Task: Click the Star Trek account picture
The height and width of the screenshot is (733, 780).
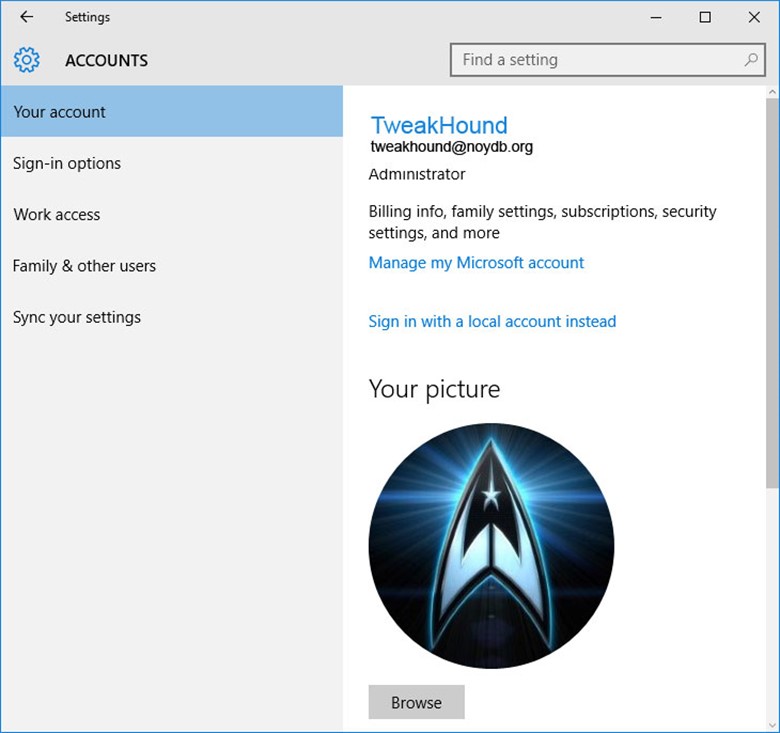Action: click(x=491, y=546)
